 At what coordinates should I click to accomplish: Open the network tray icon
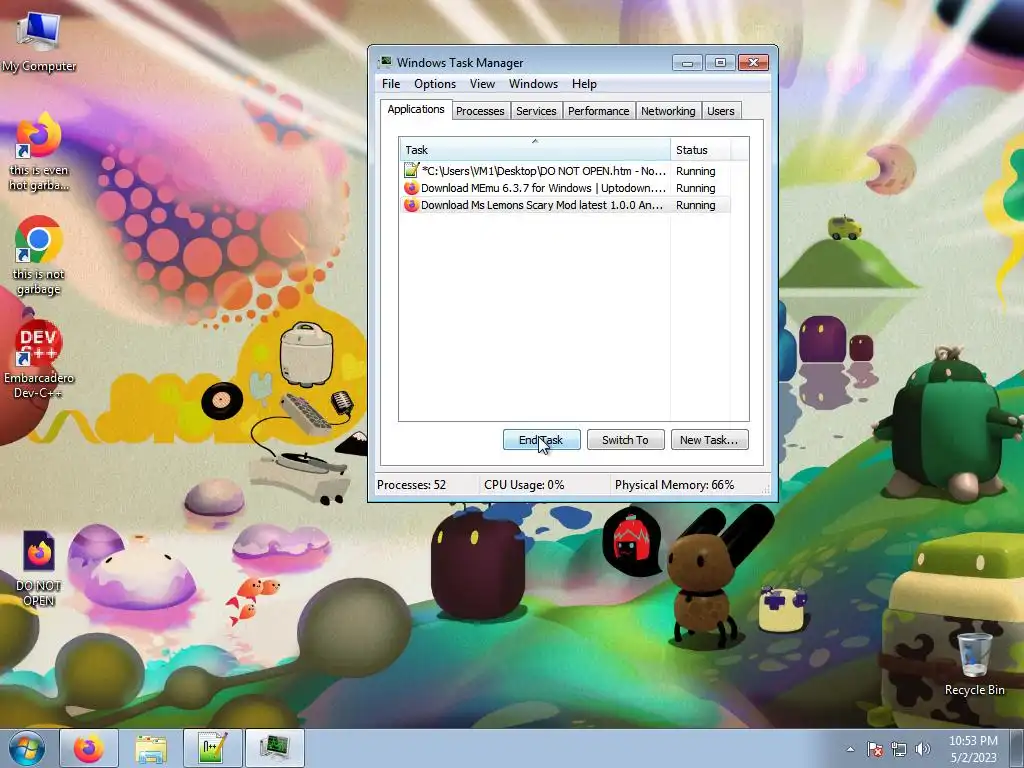(x=899, y=749)
